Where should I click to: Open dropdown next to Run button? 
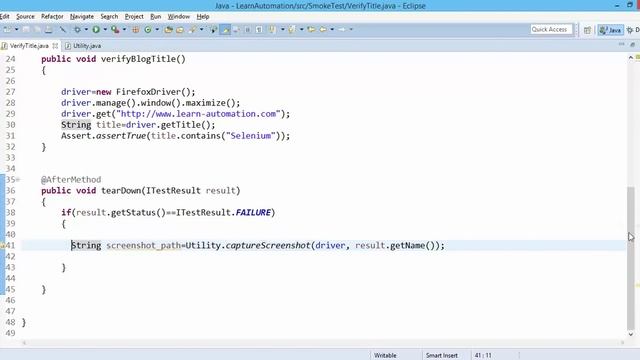[x=105, y=29]
